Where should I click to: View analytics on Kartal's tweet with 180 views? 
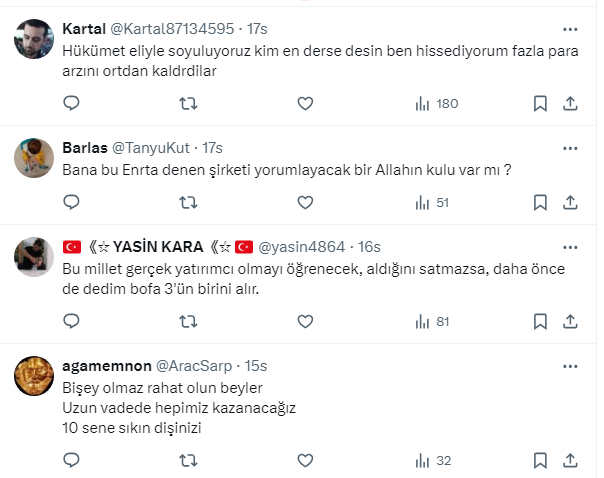pos(435,103)
